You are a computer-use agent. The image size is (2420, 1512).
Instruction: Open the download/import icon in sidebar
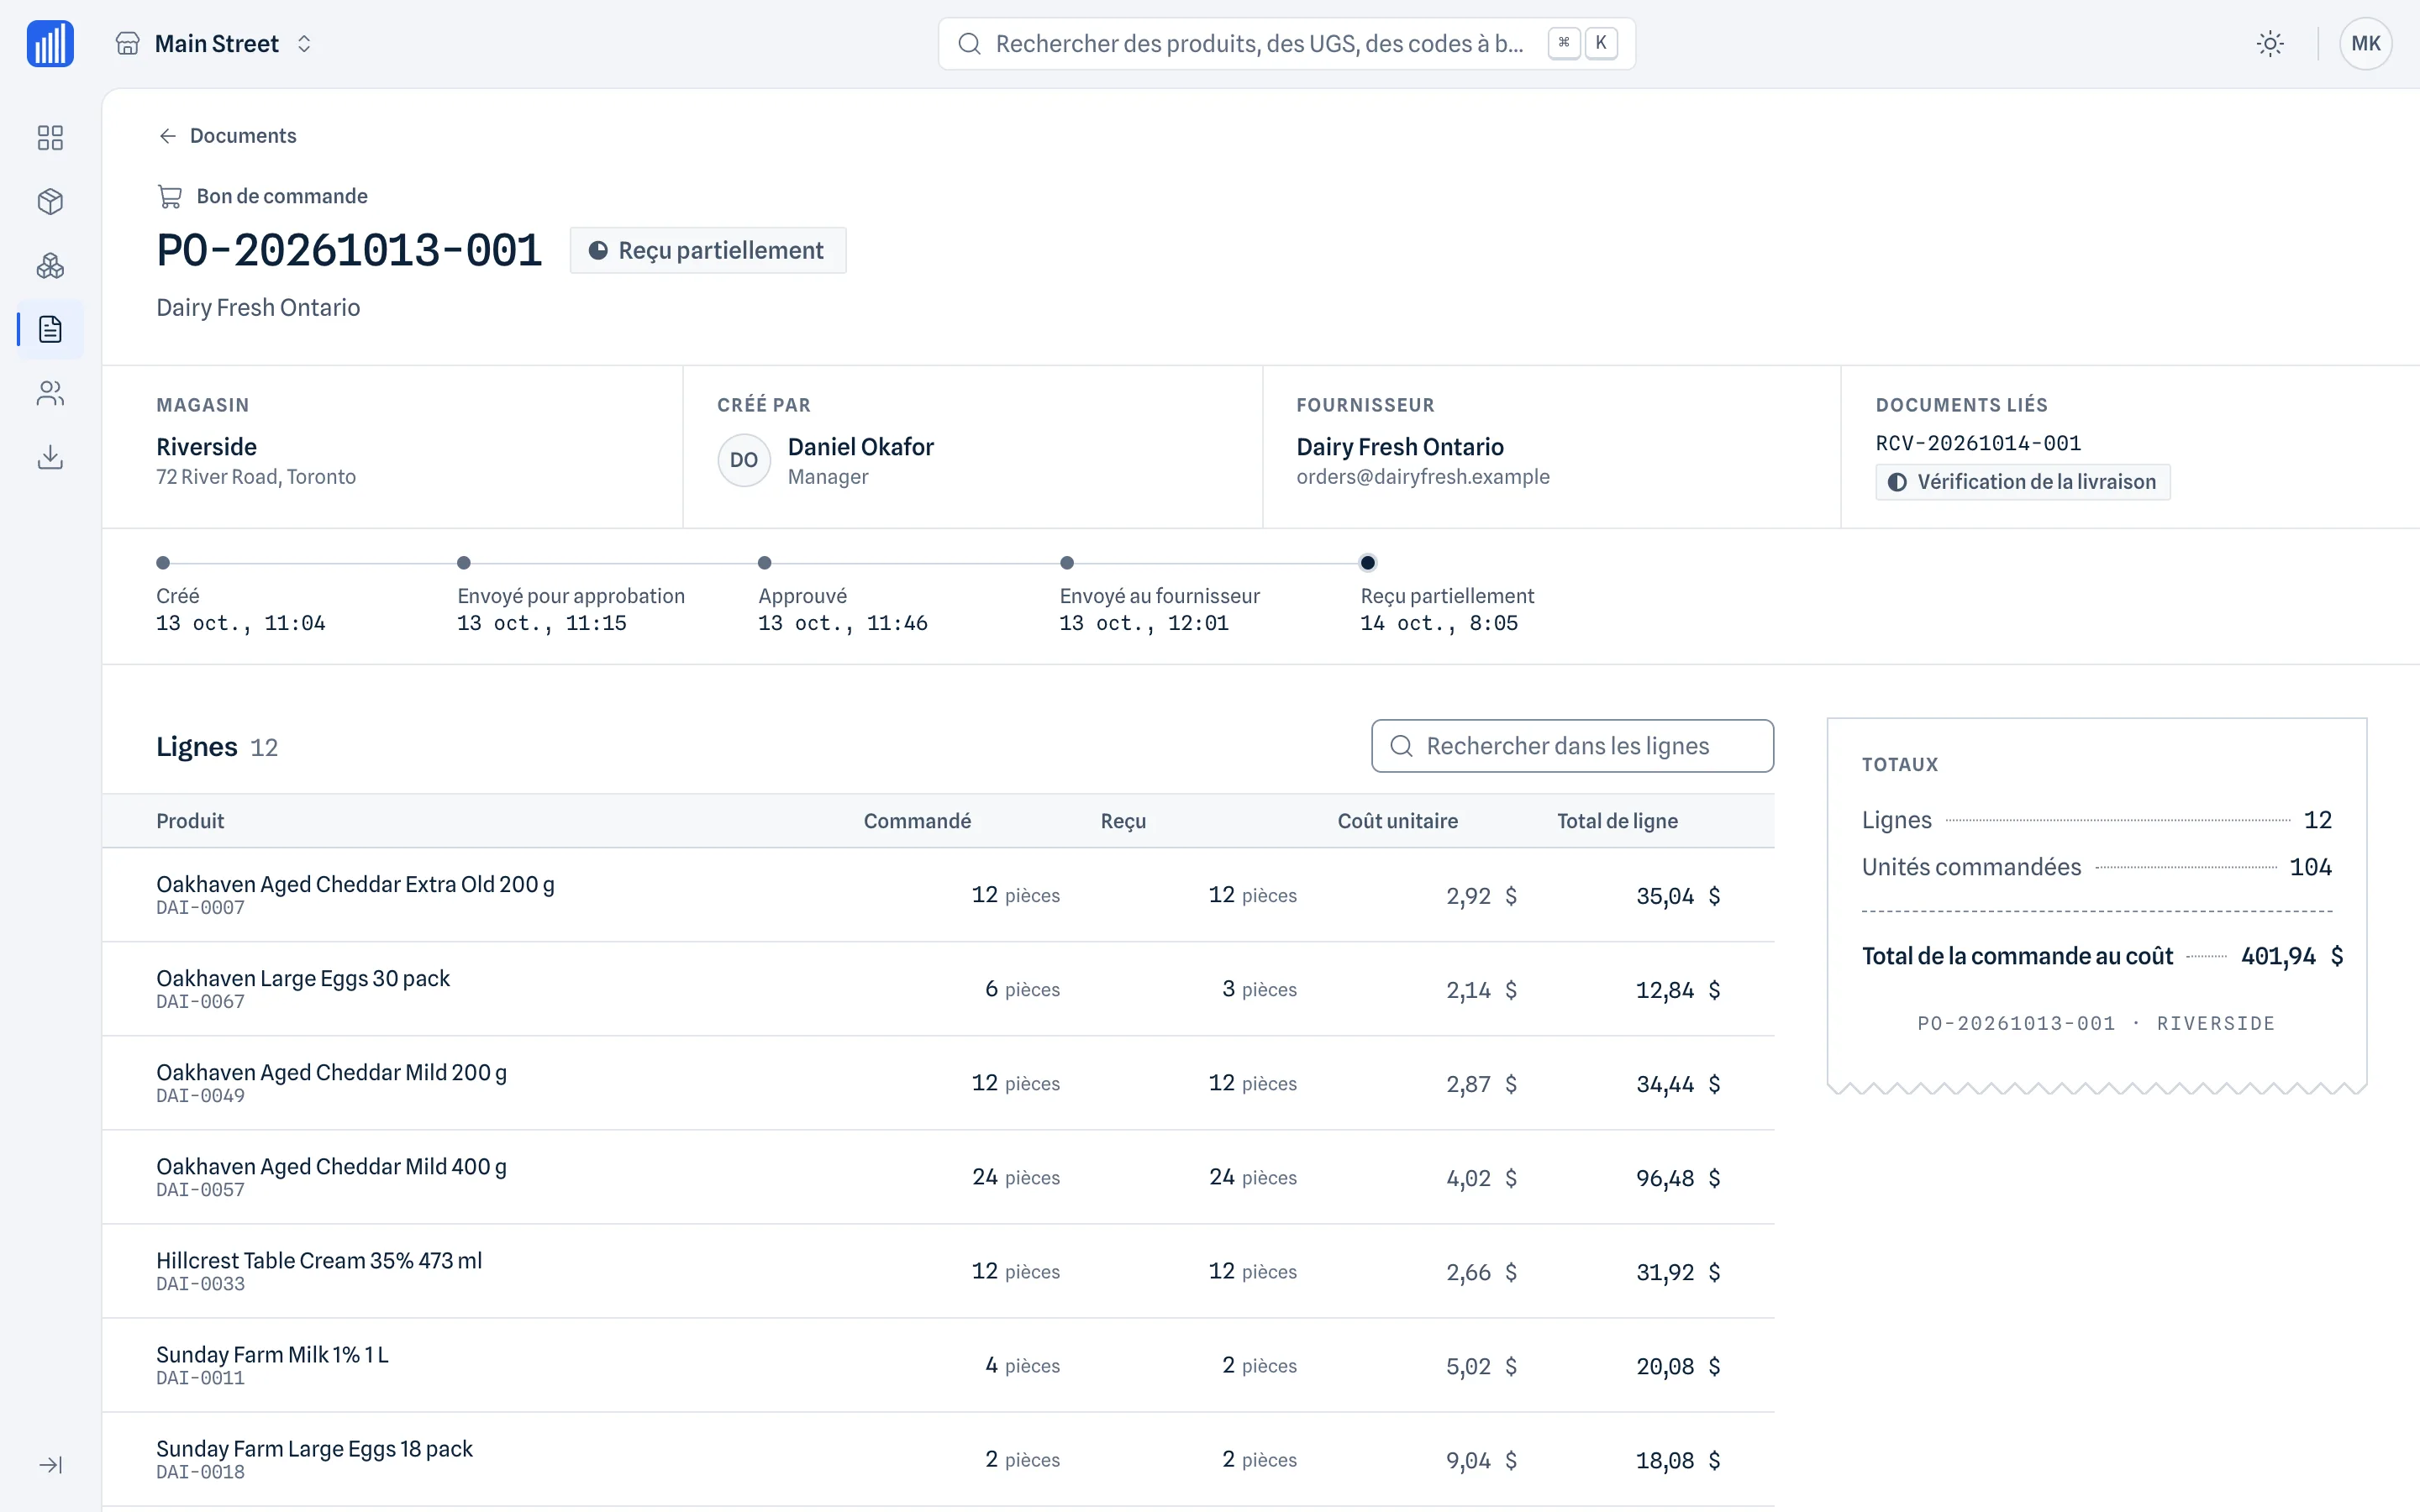tap(50, 457)
